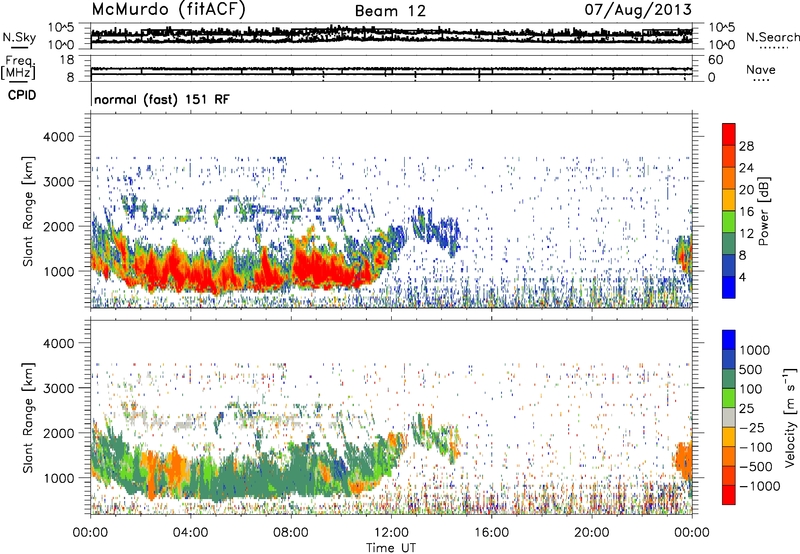Pick the dark green power band 8 to 12
The width and height of the screenshot is (800, 554).
[729, 244]
